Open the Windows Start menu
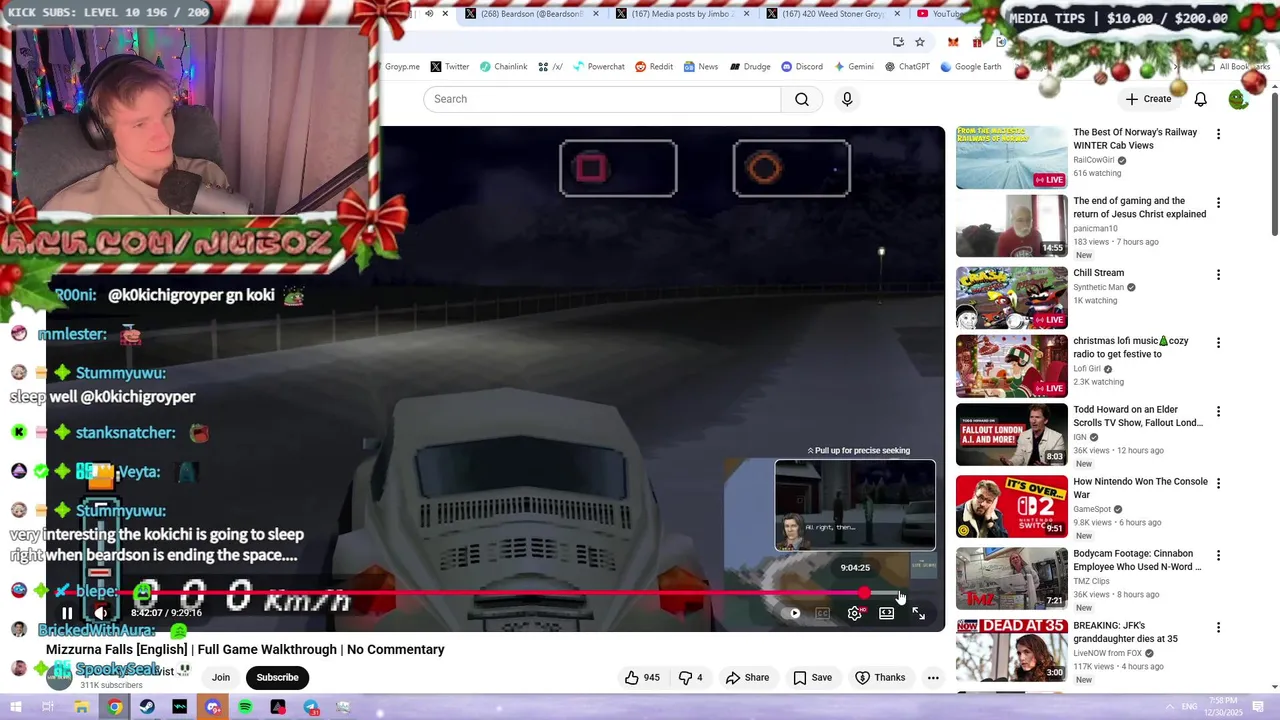1280x720 pixels. tap(15, 707)
